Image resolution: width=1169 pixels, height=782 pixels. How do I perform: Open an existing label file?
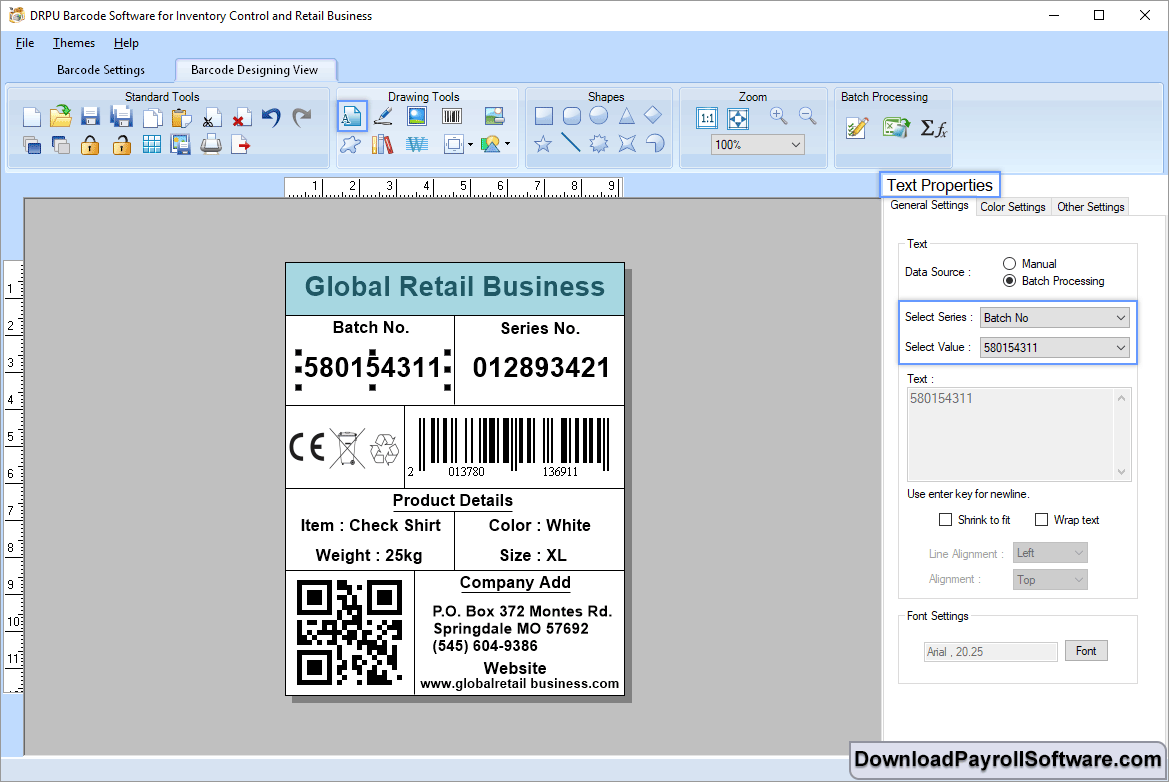click(x=60, y=116)
